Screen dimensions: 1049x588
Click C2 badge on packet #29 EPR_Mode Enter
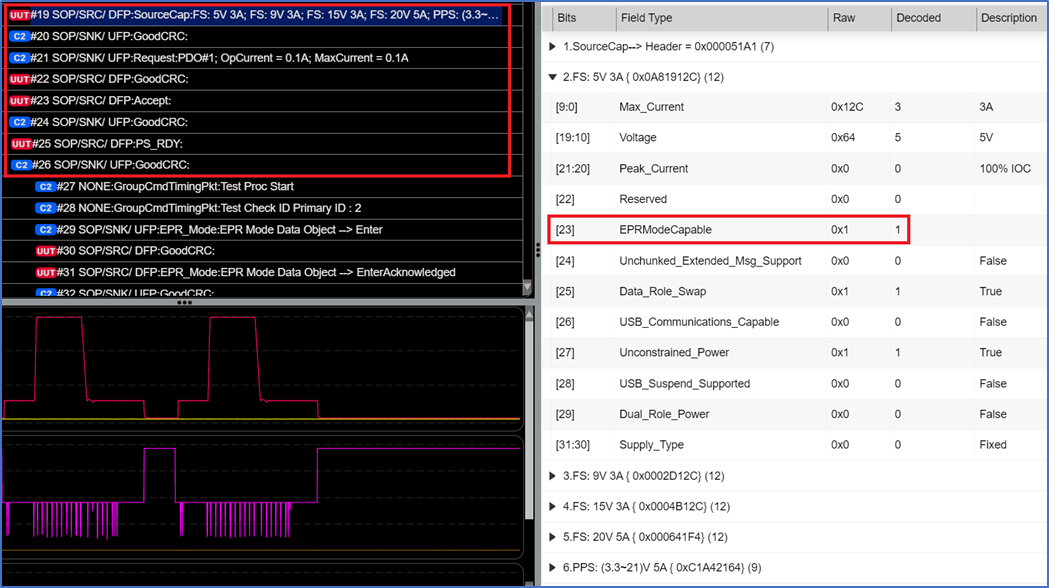[x=45, y=230]
